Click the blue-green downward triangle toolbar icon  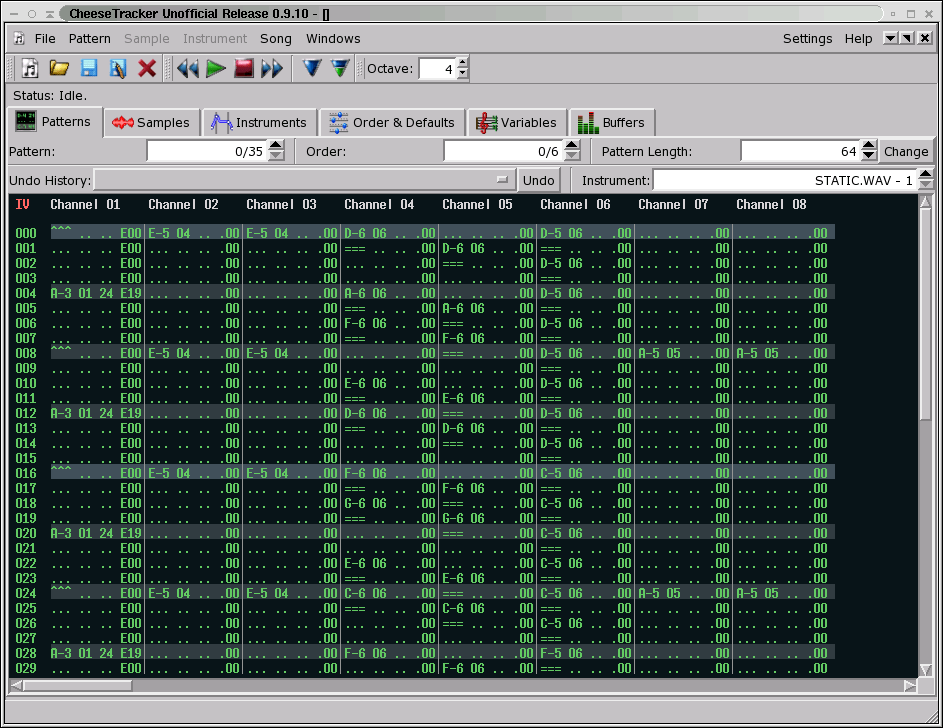click(341, 69)
